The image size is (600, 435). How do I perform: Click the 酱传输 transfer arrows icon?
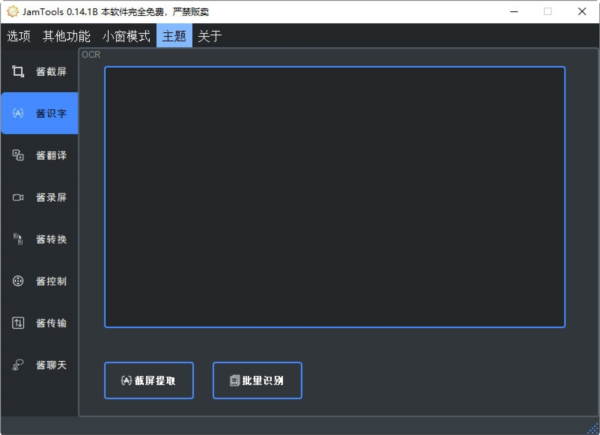pyautogui.click(x=18, y=323)
